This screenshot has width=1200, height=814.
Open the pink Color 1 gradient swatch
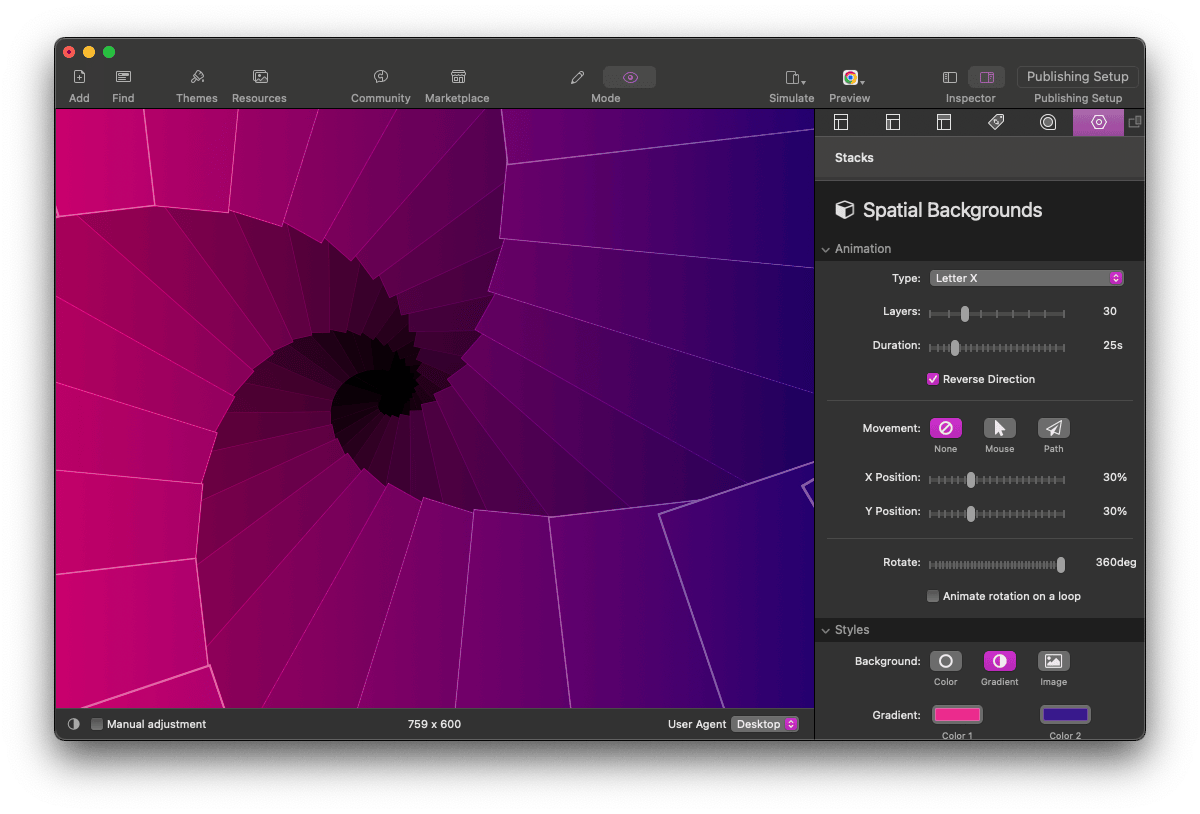point(958,715)
